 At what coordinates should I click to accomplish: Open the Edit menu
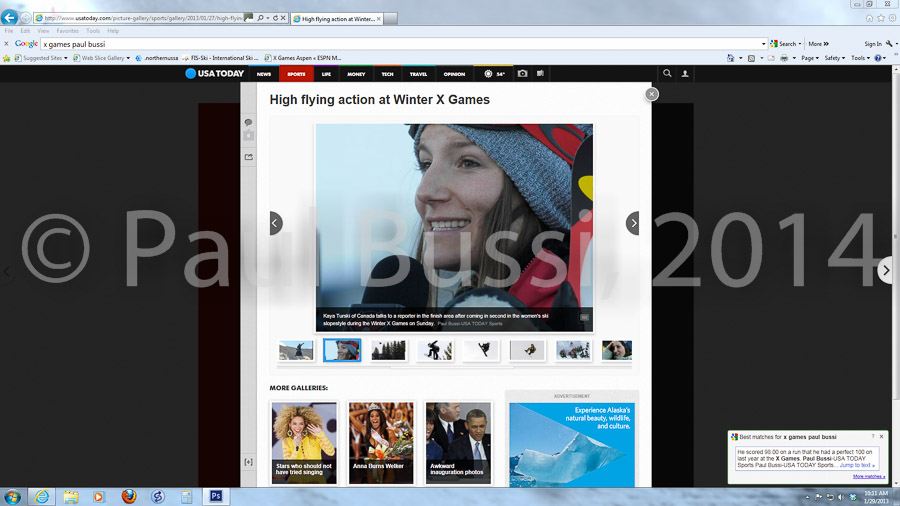click(25, 31)
